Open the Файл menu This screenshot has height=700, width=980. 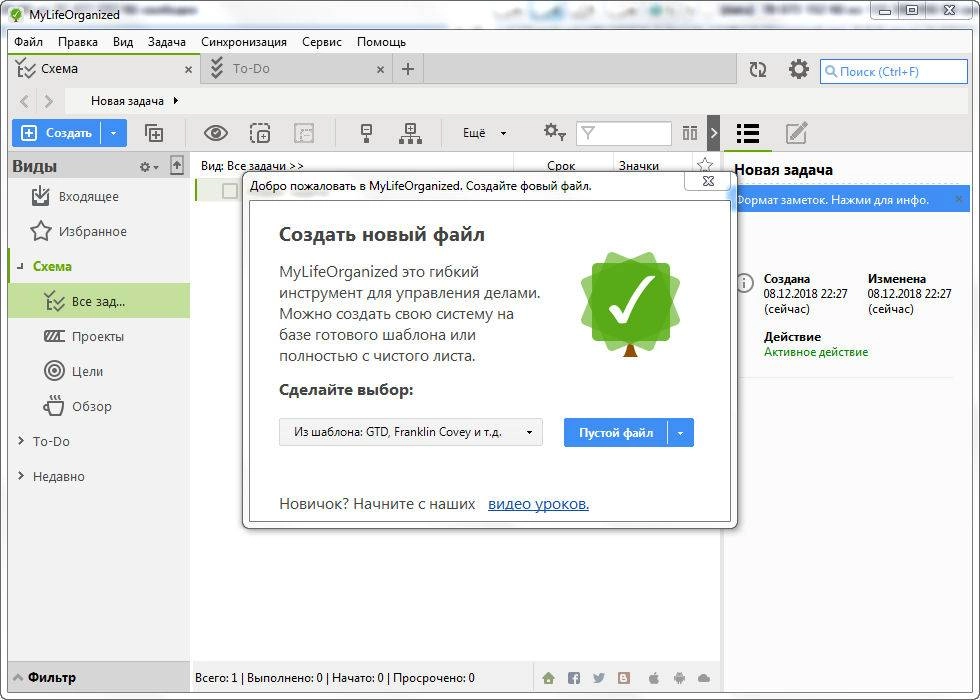tap(28, 42)
